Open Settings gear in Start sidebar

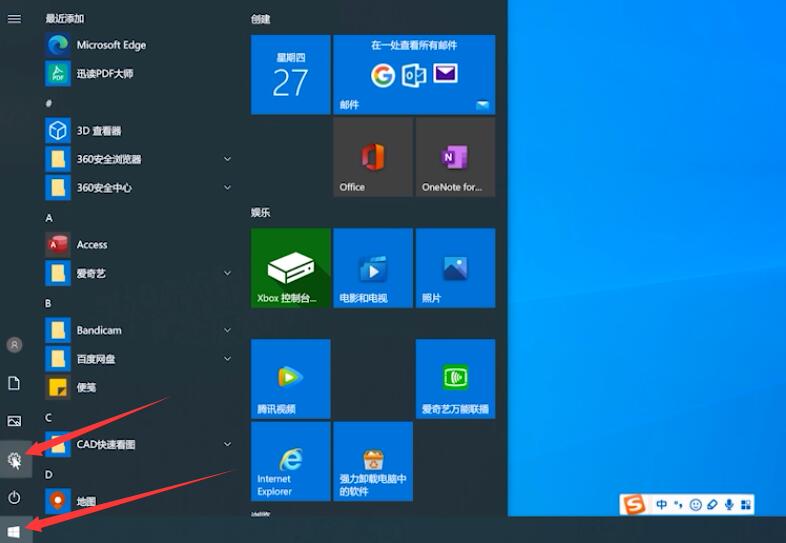point(15,459)
